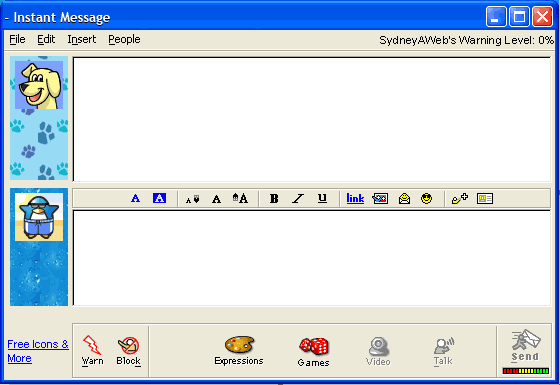Decrease the font size
The width and height of the screenshot is (560, 385).
tap(192, 199)
